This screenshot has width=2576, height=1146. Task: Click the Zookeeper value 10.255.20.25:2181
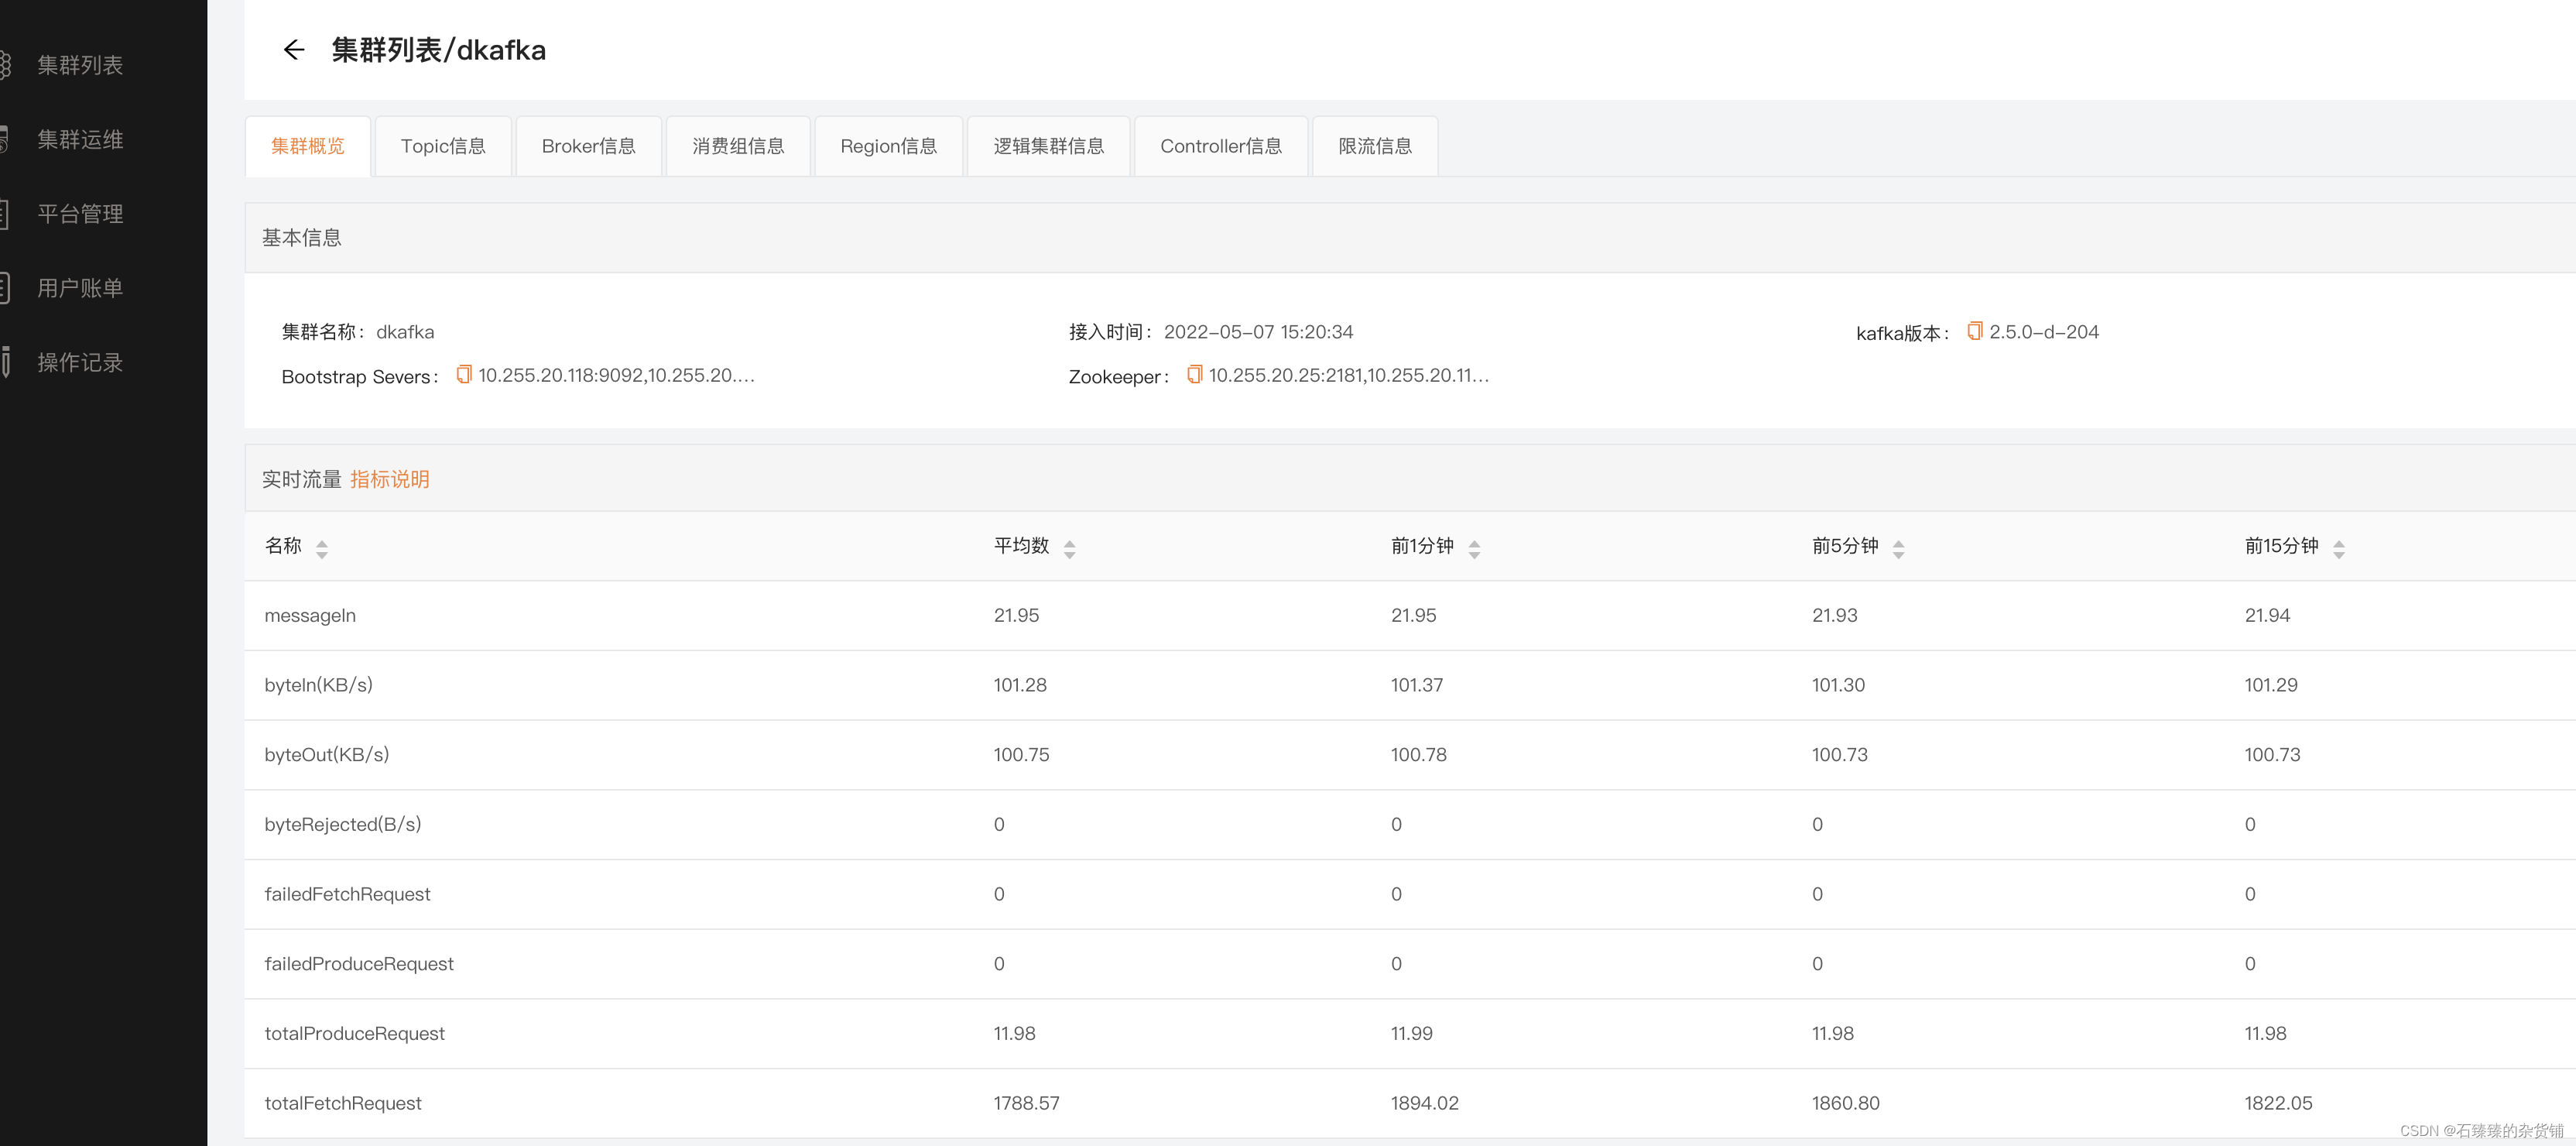click(x=1349, y=375)
